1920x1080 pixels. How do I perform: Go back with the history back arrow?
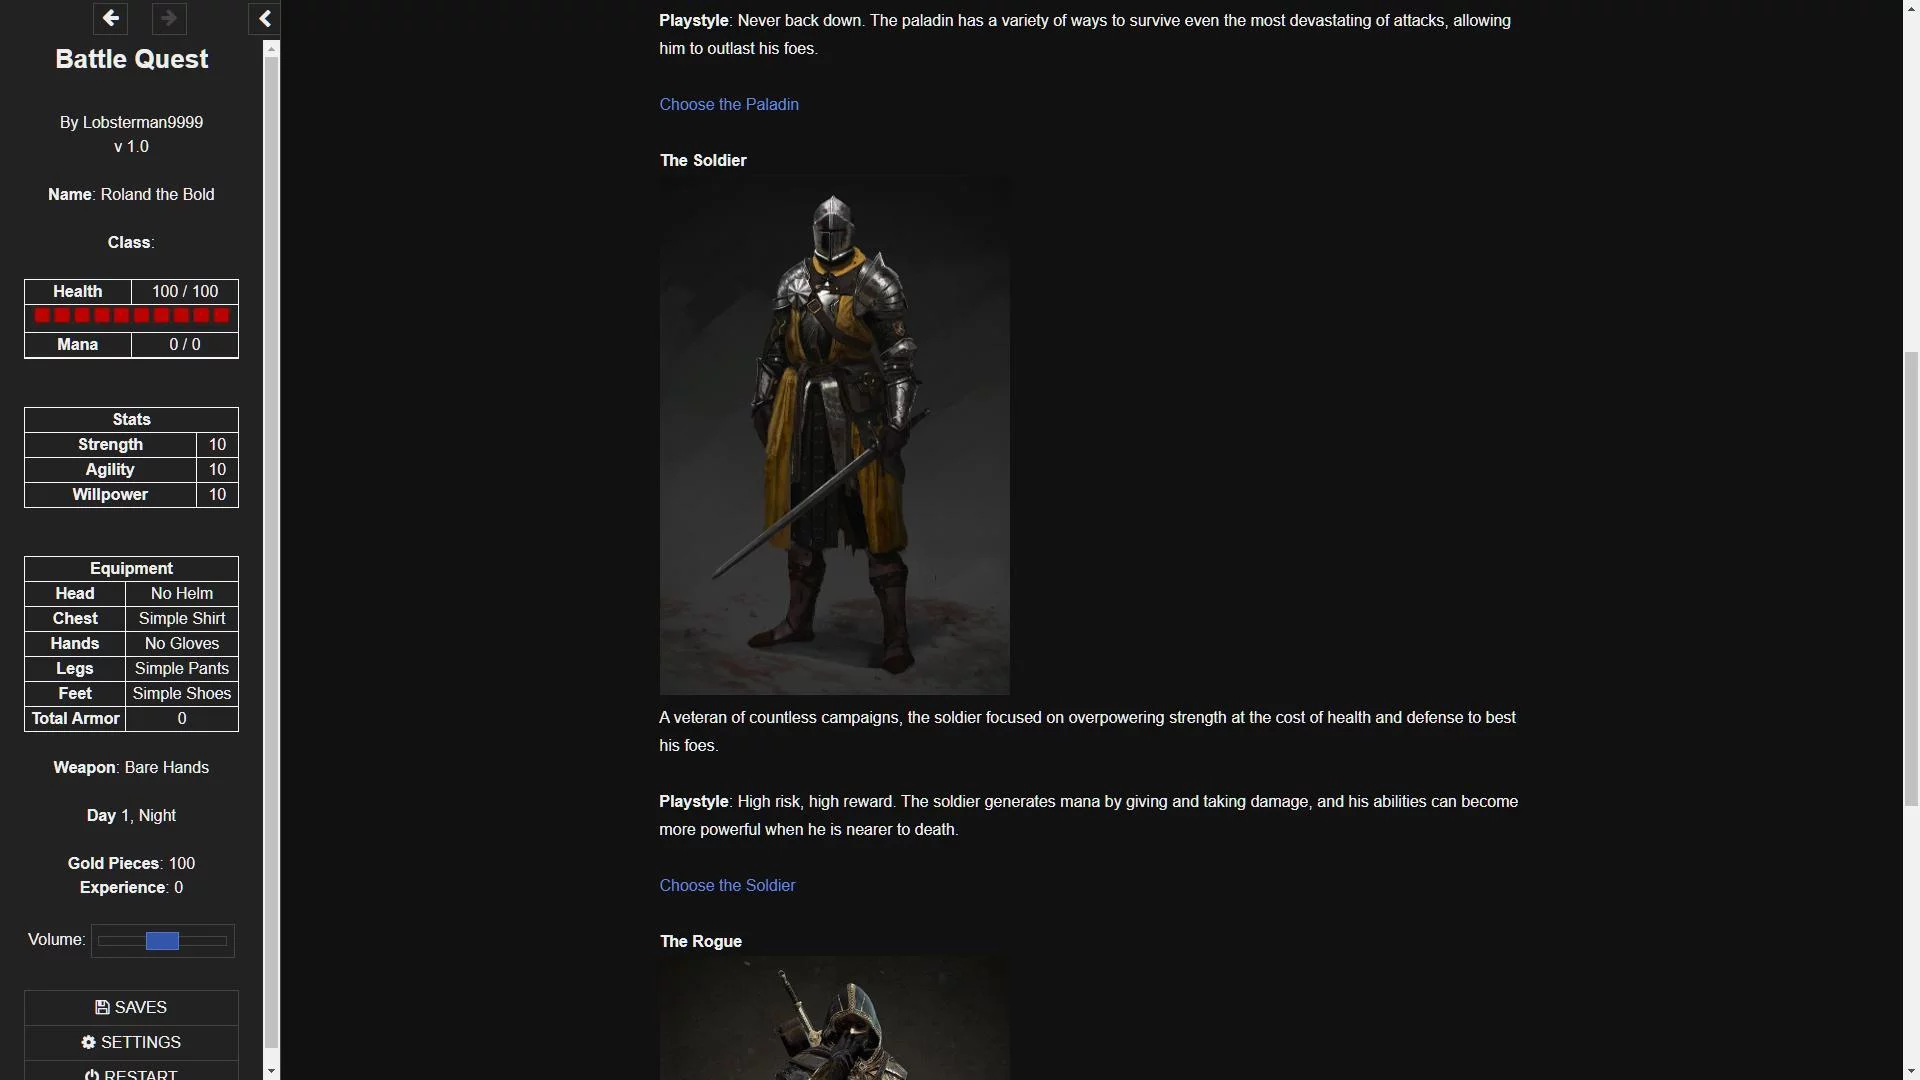click(110, 18)
